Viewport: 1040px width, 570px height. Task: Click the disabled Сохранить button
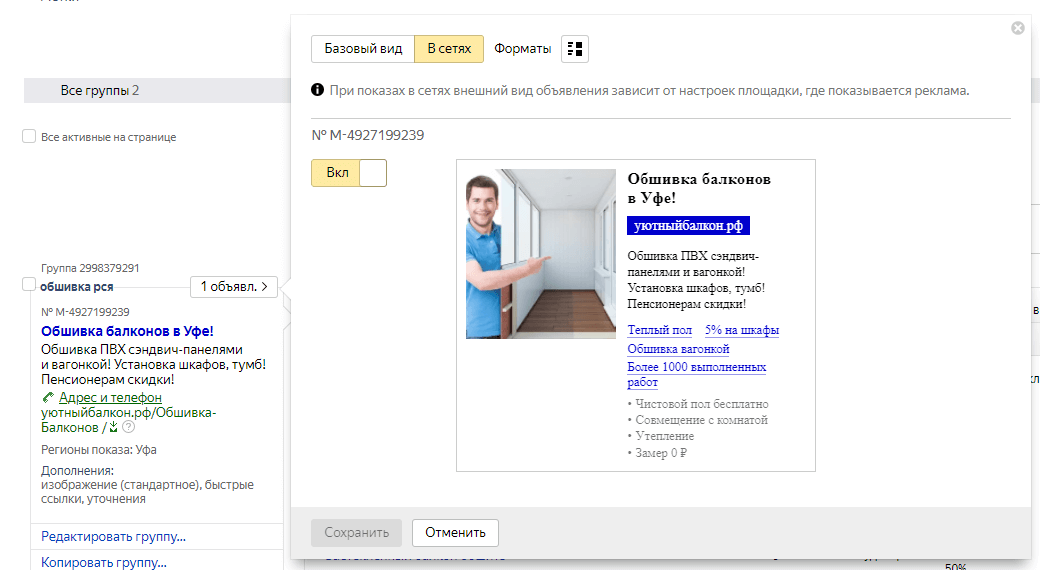click(356, 532)
